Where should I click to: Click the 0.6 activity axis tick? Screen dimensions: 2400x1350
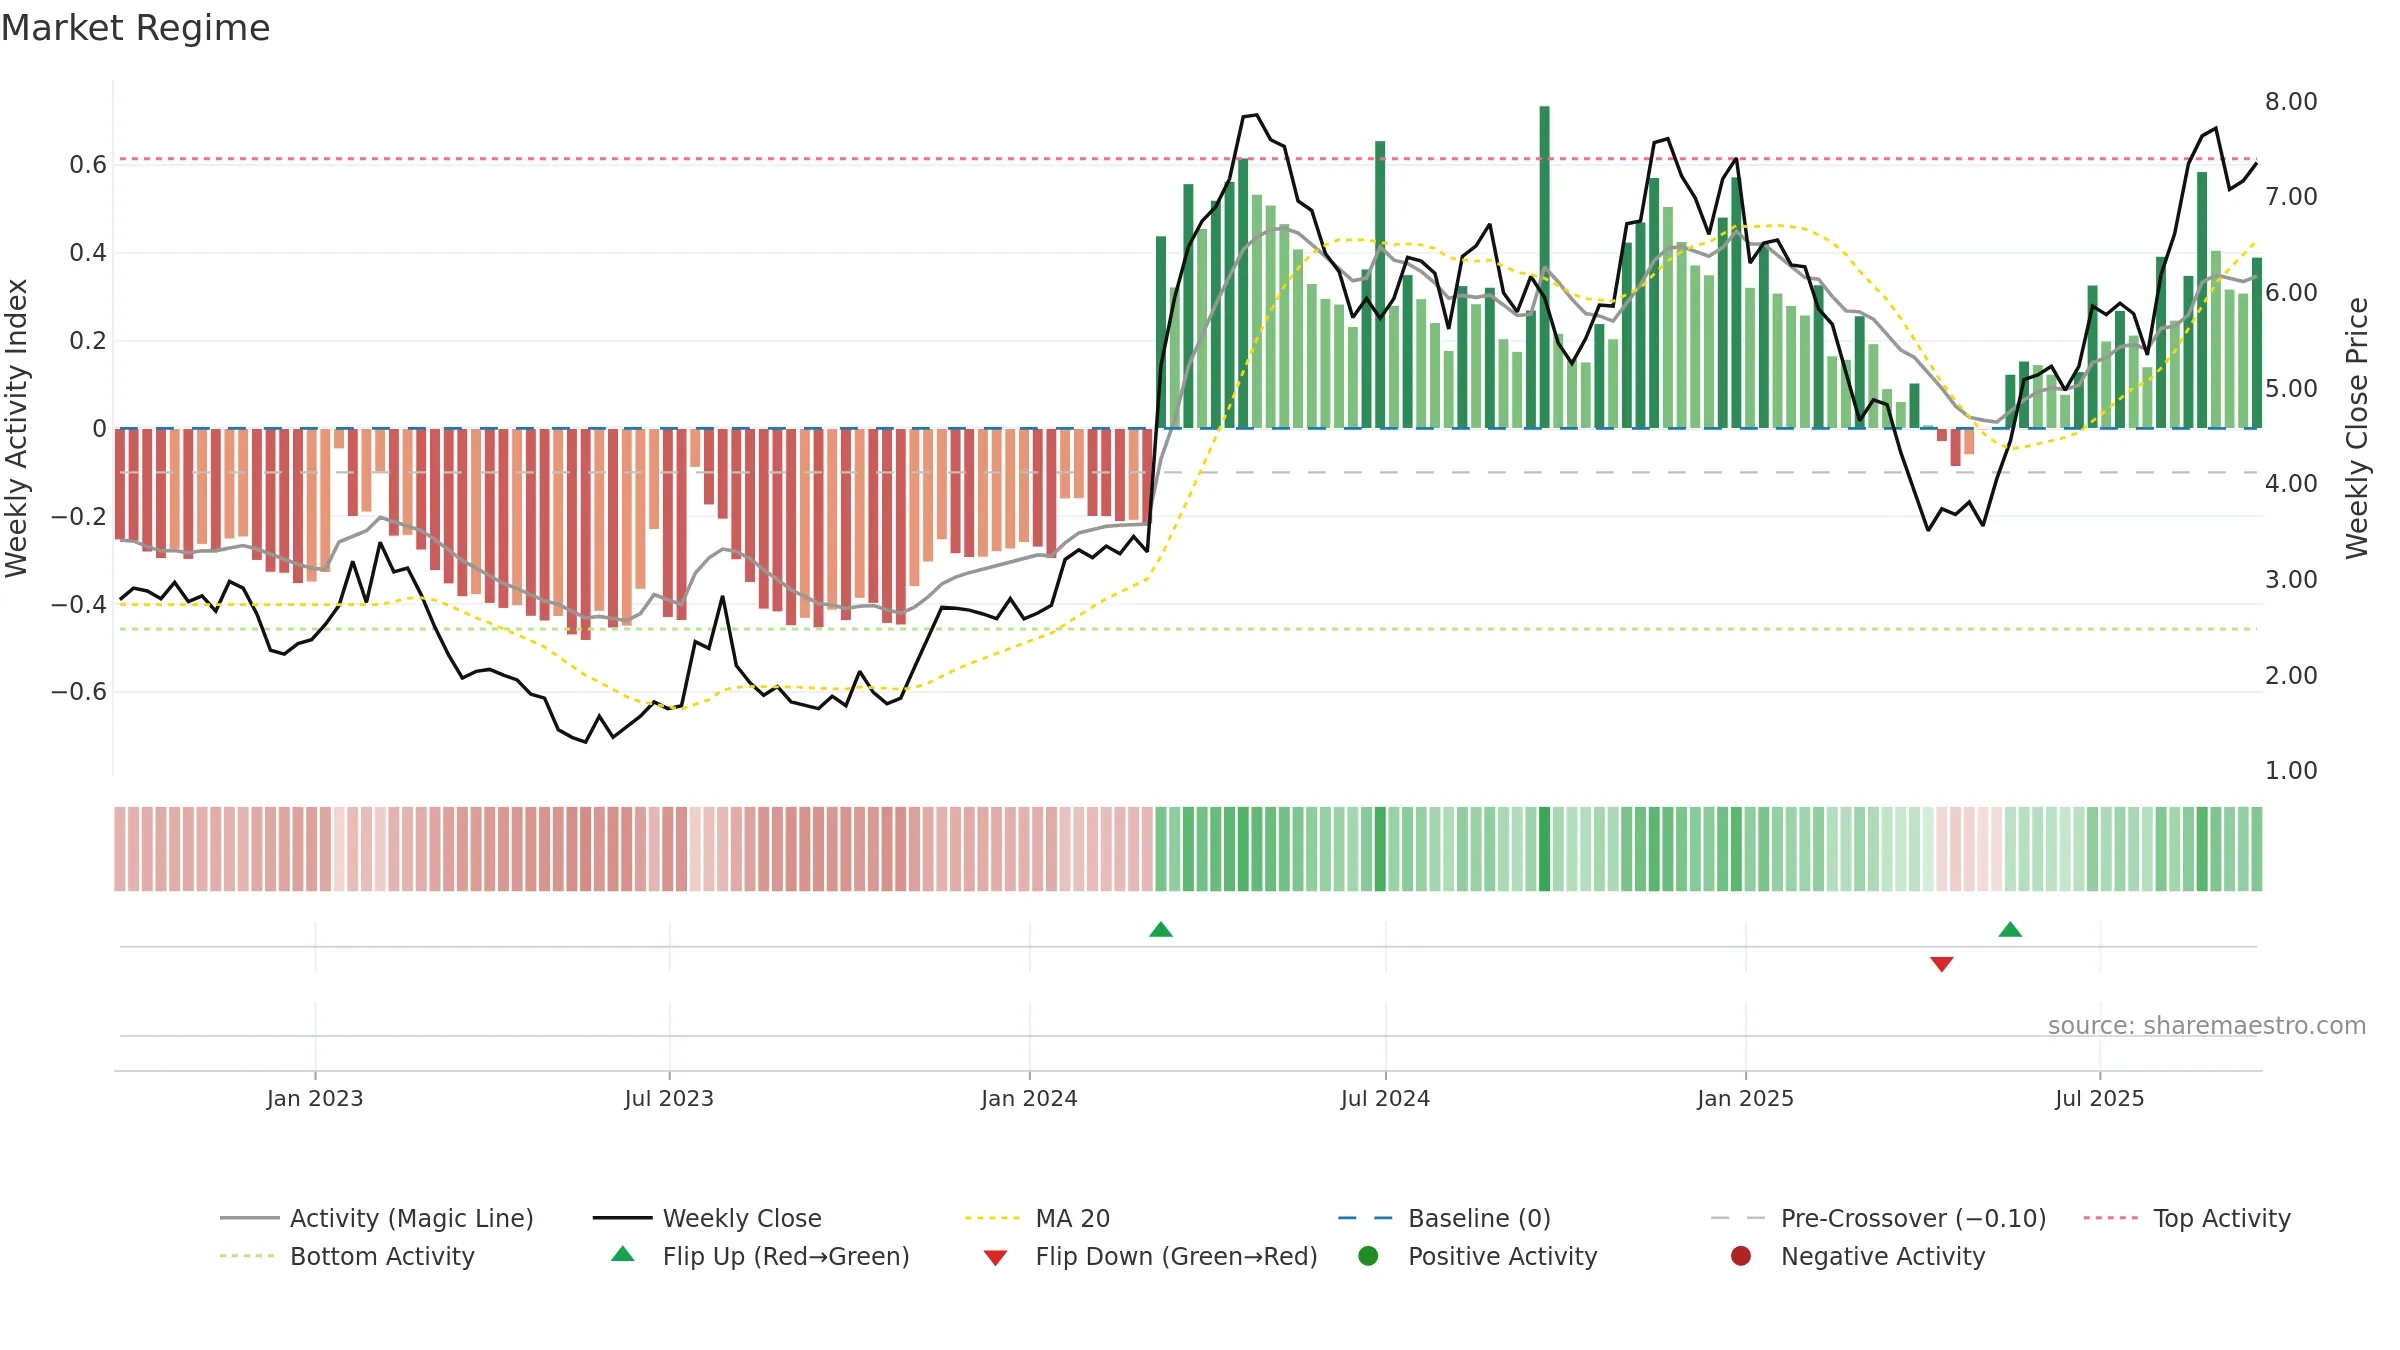click(88, 165)
